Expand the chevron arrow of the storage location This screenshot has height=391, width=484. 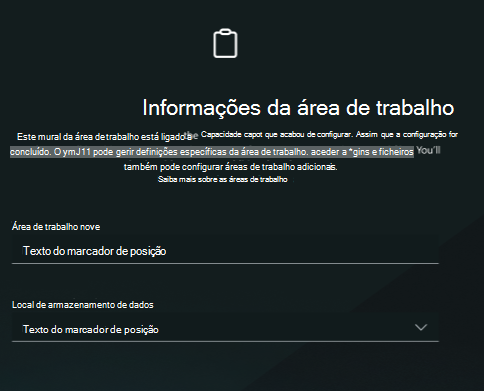point(421,327)
